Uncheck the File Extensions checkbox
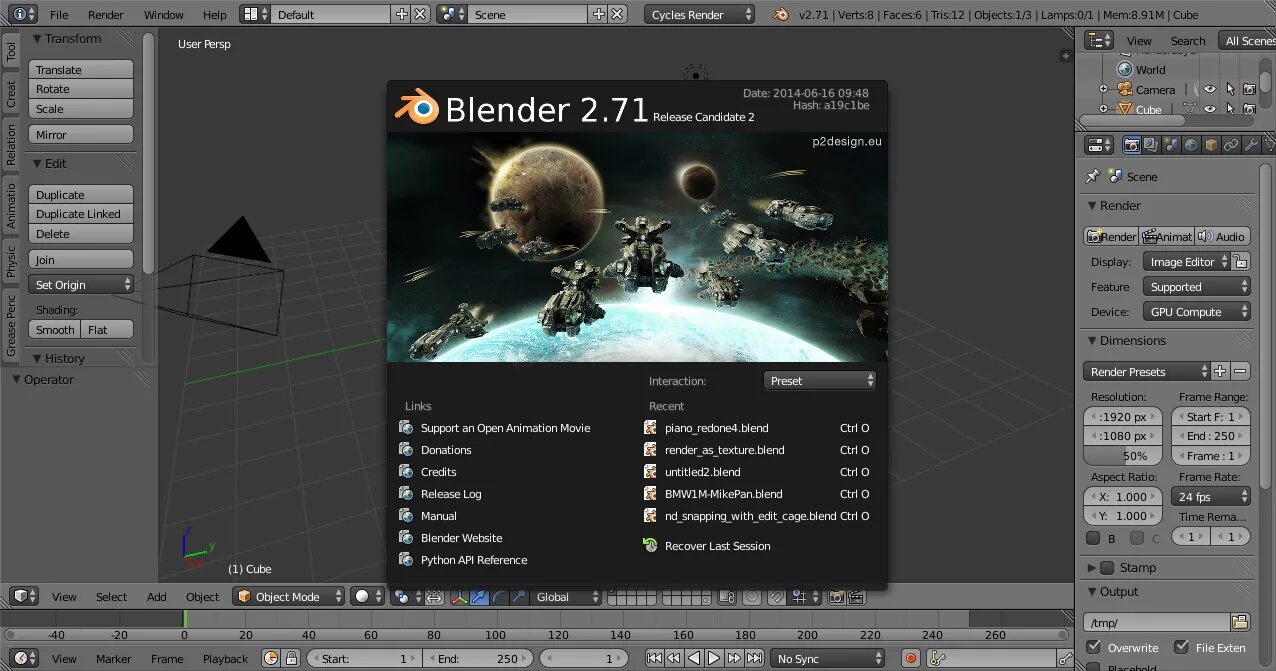 [x=1181, y=647]
